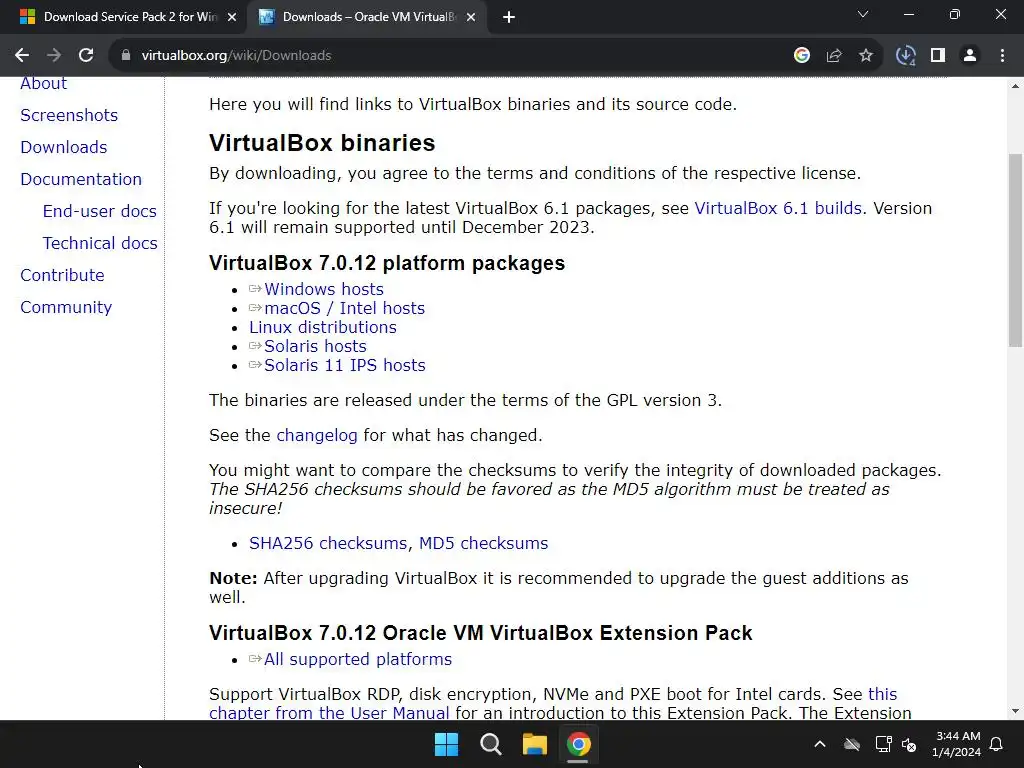The height and width of the screenshot is (768, 1024).
Task: Download the Solaris hosts package
Action: [315, 346]
